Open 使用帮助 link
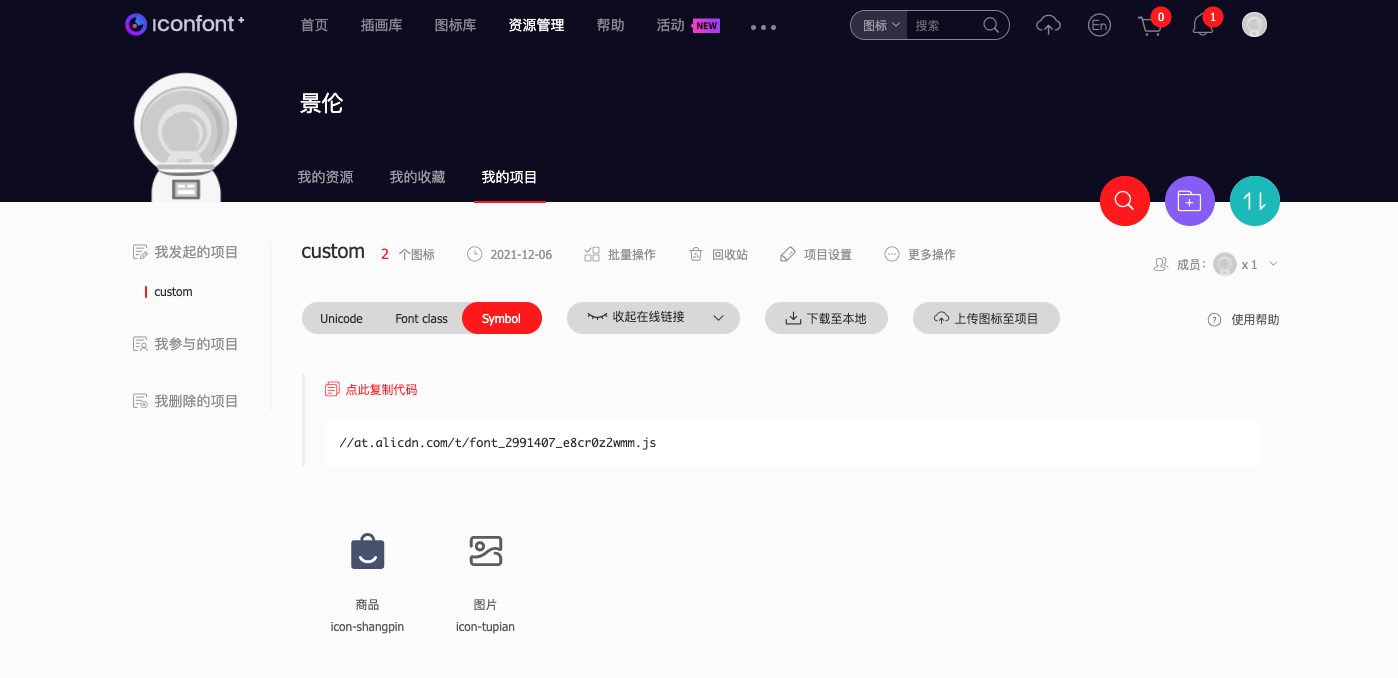 (1255, 320)
